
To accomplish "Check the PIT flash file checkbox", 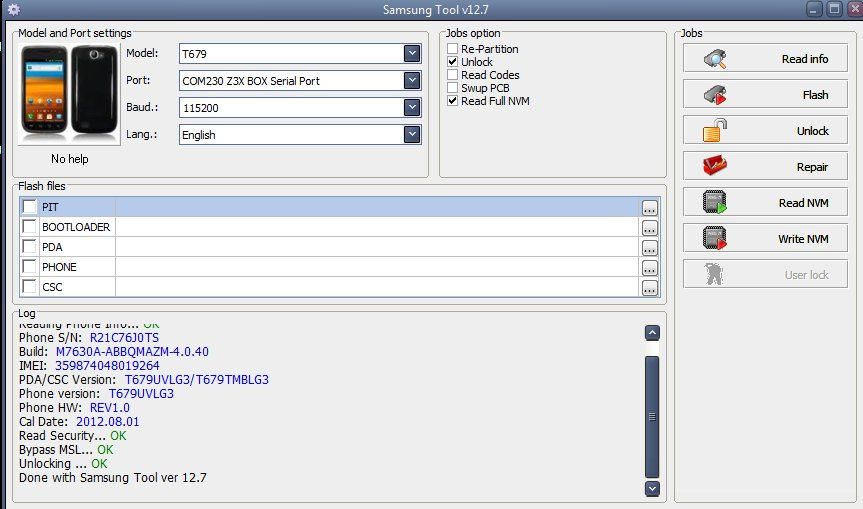I will pos(29,206).
